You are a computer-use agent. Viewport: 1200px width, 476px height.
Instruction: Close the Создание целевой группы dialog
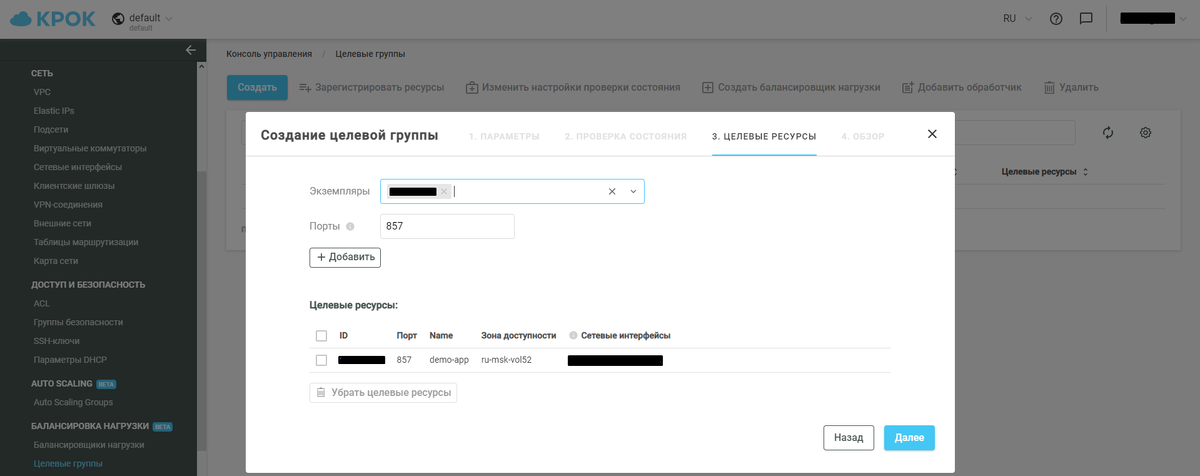click(932, 134)
